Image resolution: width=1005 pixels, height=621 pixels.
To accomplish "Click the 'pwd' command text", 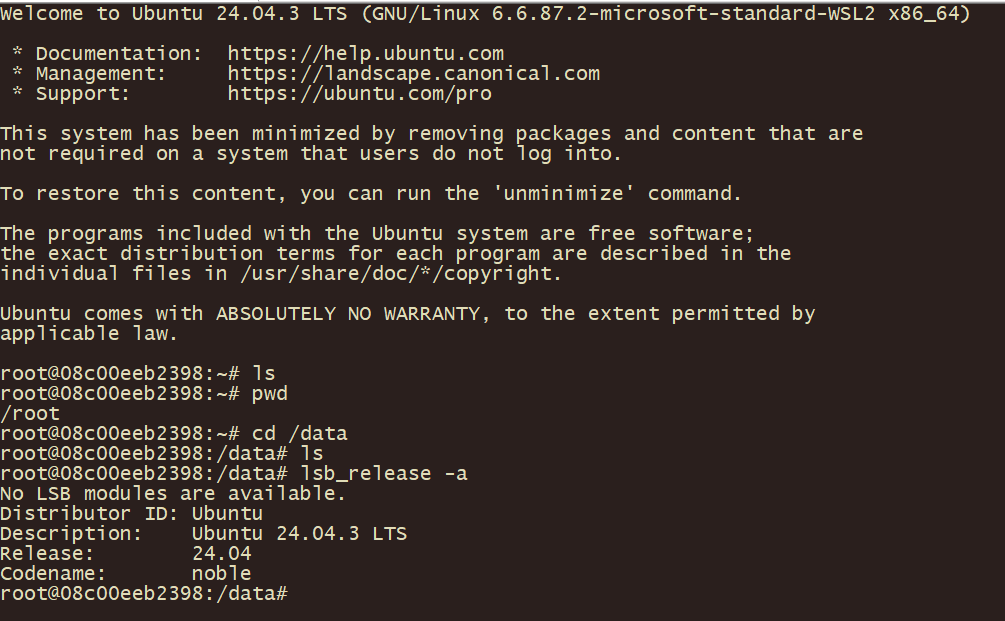I will pyautogui.click(x=269, y=394).
